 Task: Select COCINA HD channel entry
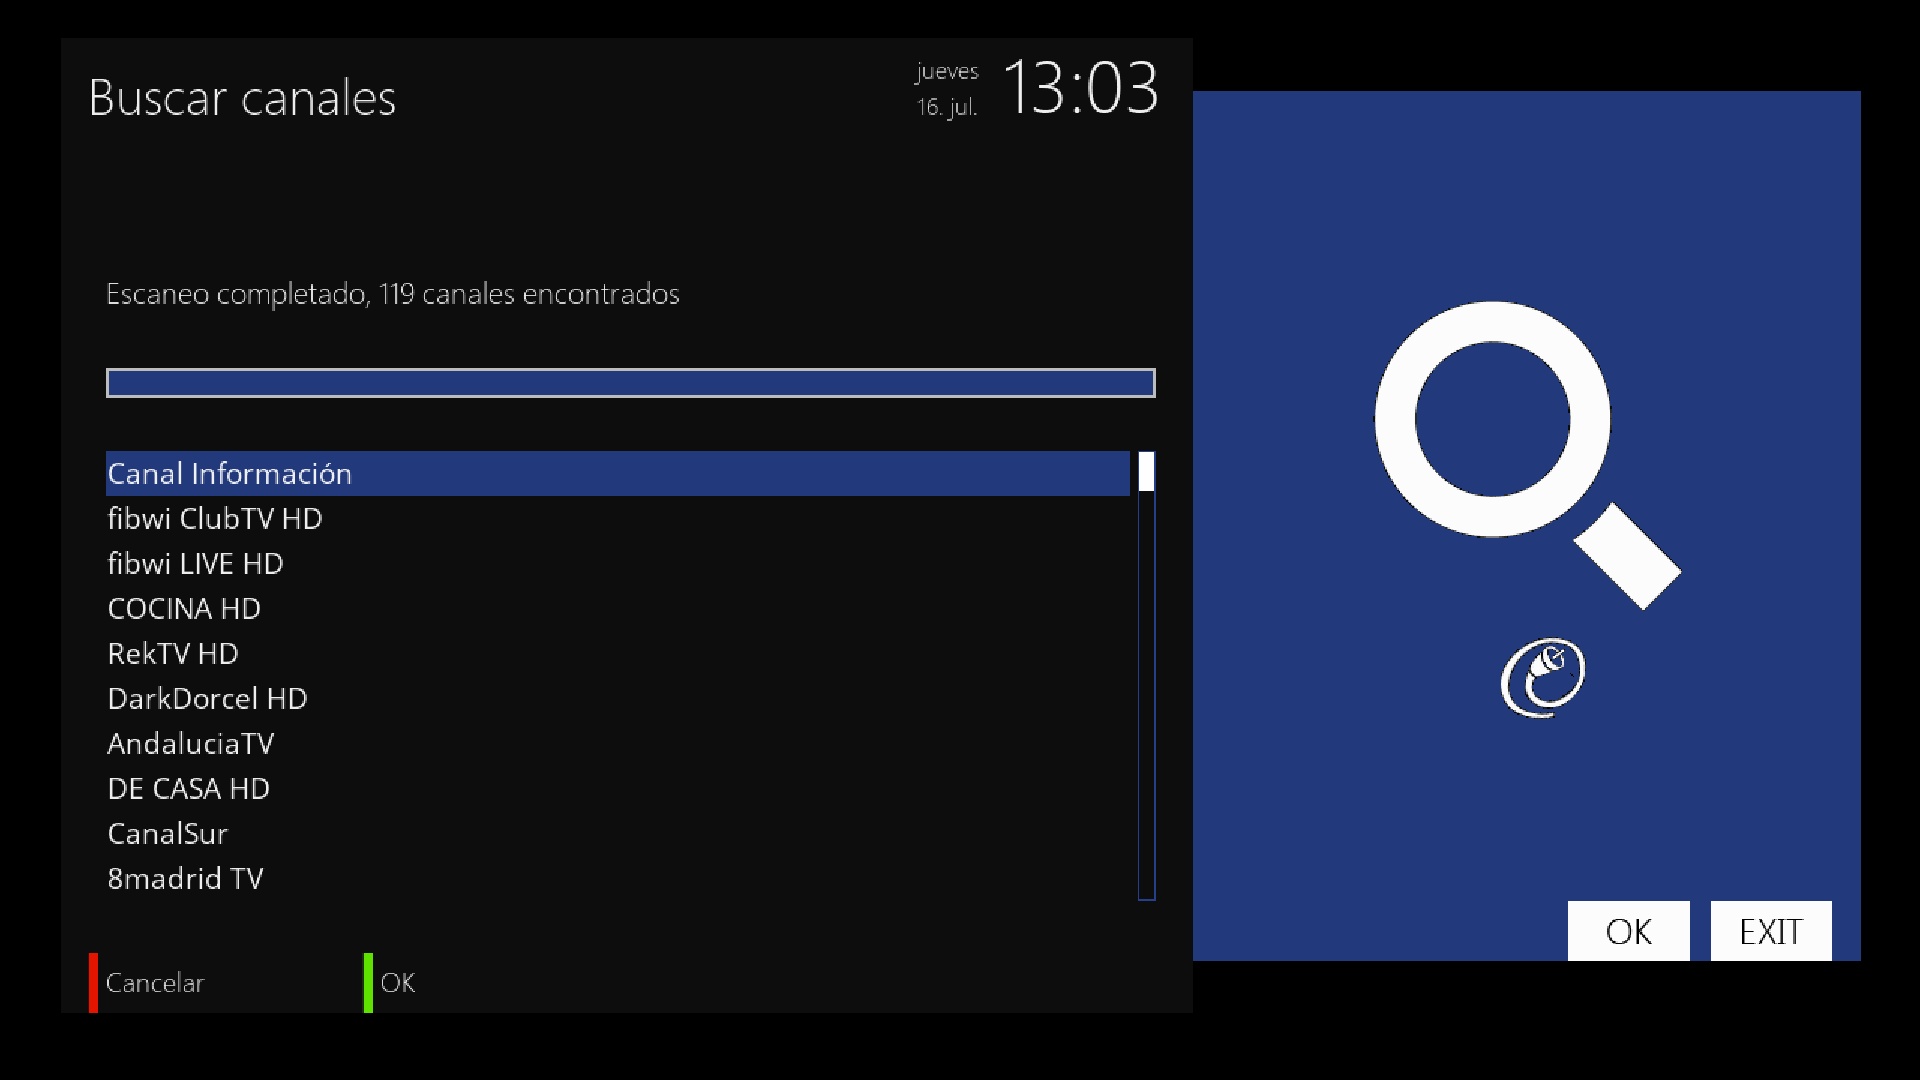pos(618,608)
